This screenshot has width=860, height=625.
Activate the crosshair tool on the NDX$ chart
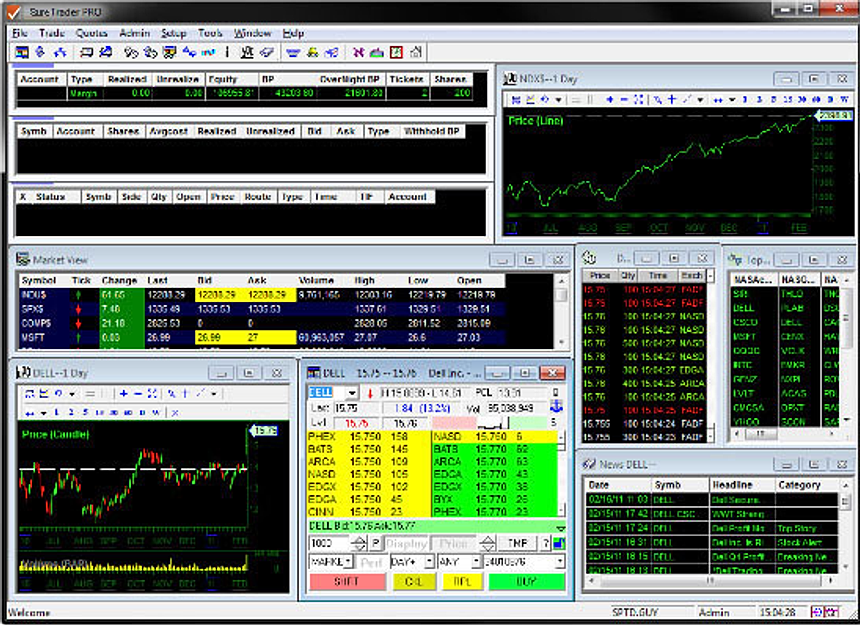click(x=672, y=99)
